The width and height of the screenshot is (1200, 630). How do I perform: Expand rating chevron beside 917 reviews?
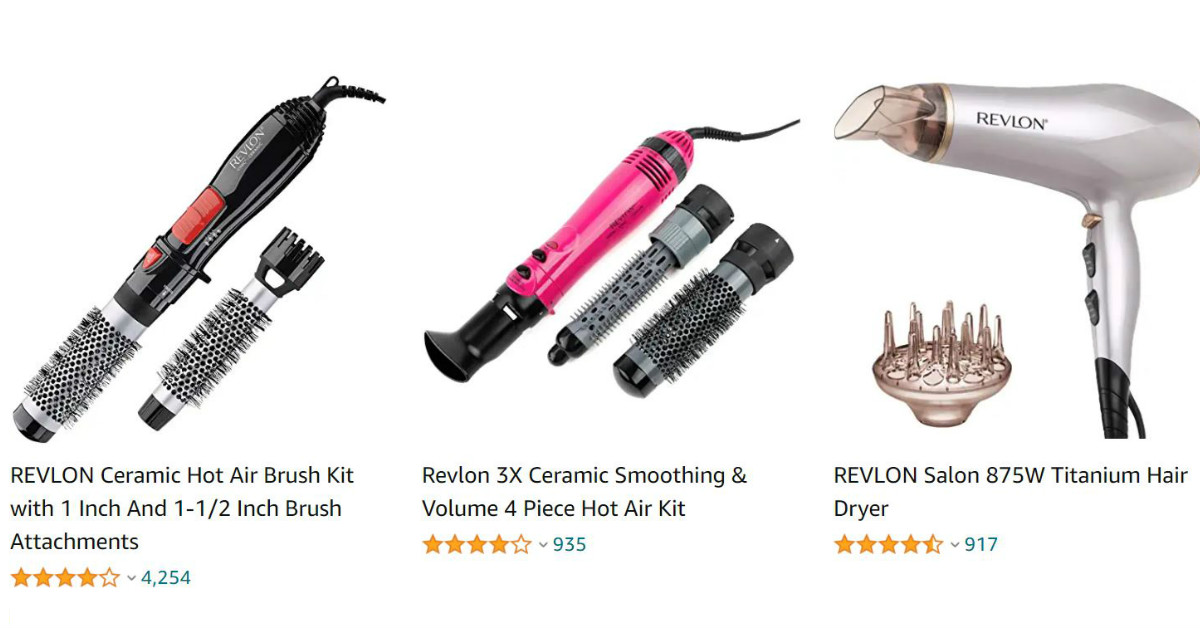click(x=955, y=545)
